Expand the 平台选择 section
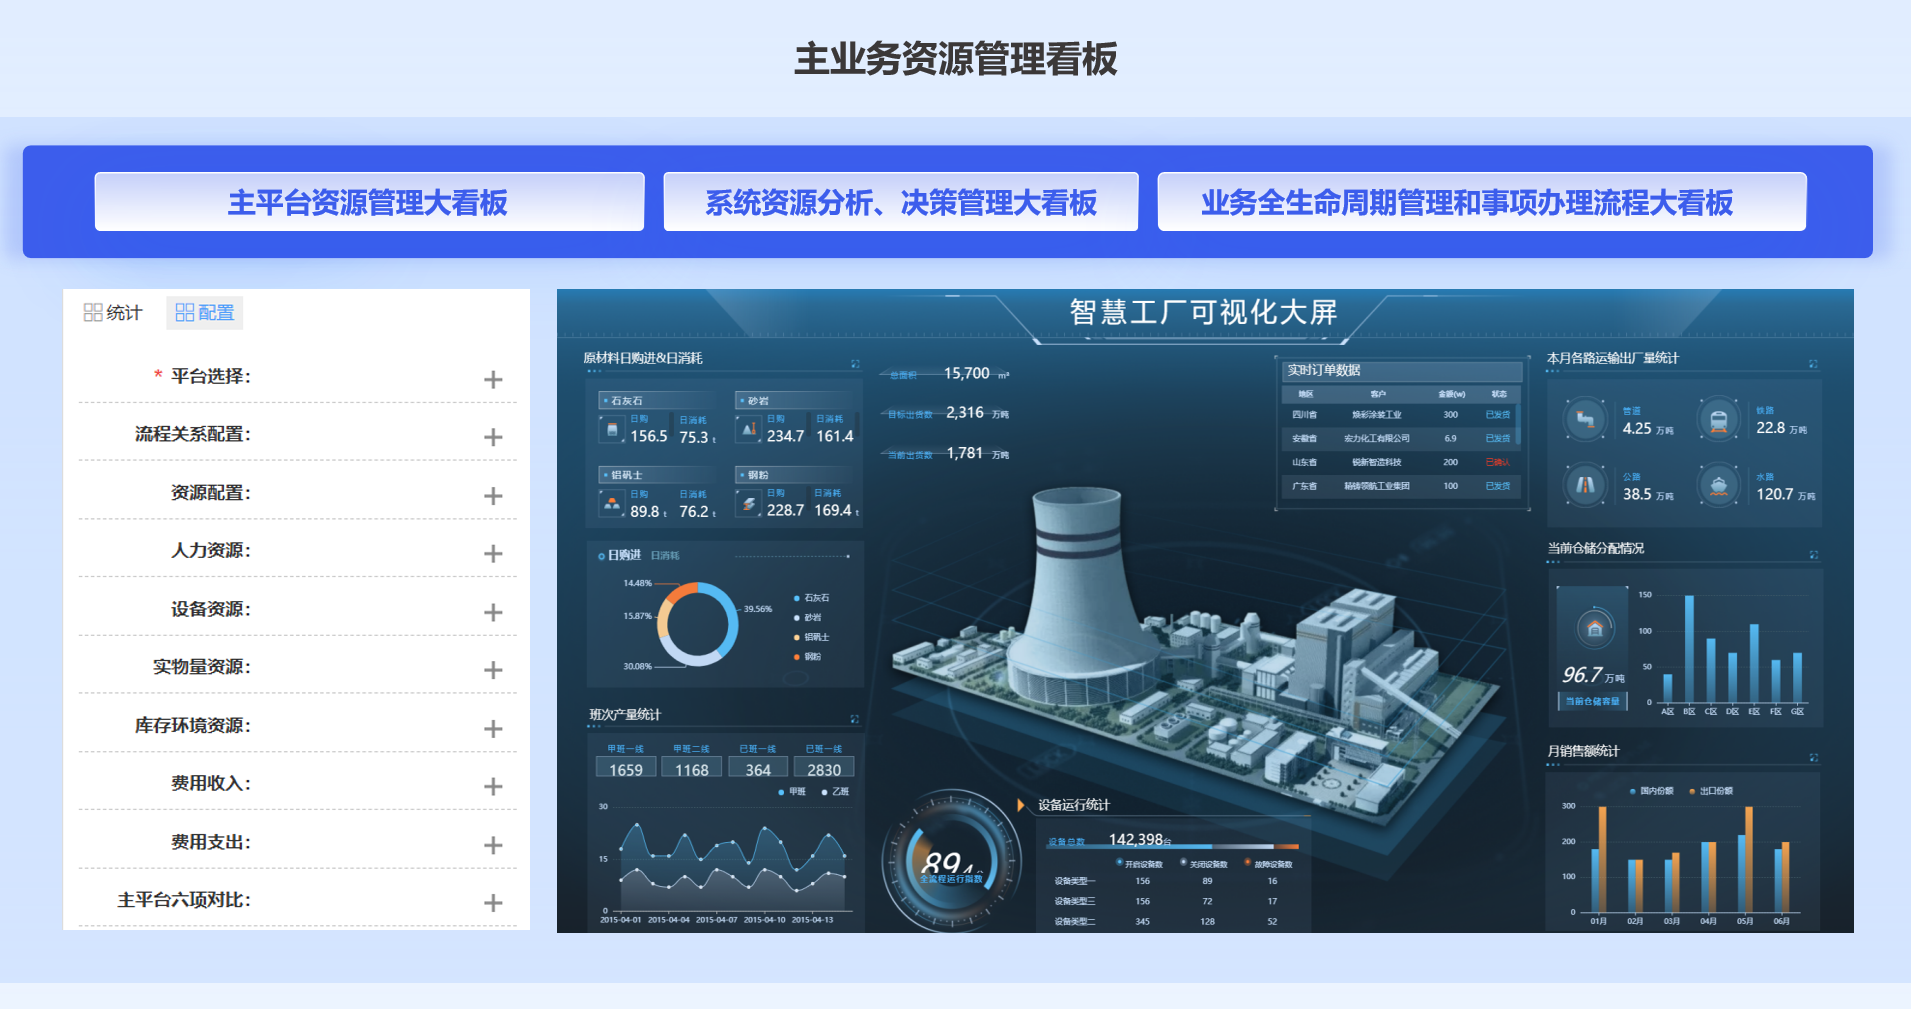Screen dimensions: 1911x1009 [x=493, y=379]
